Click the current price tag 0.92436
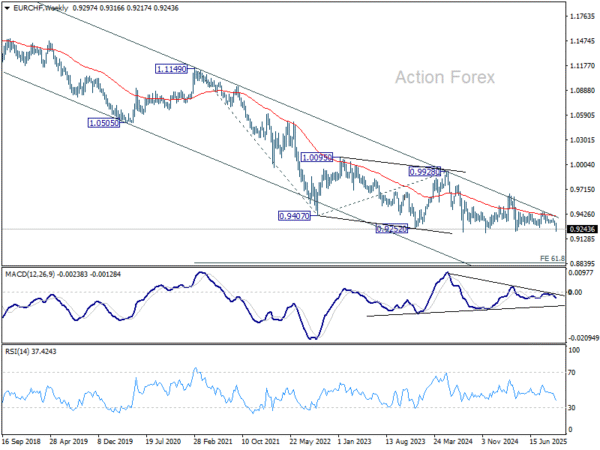The width and height of the screenshot is (600, 450). (x=580, y=230)
